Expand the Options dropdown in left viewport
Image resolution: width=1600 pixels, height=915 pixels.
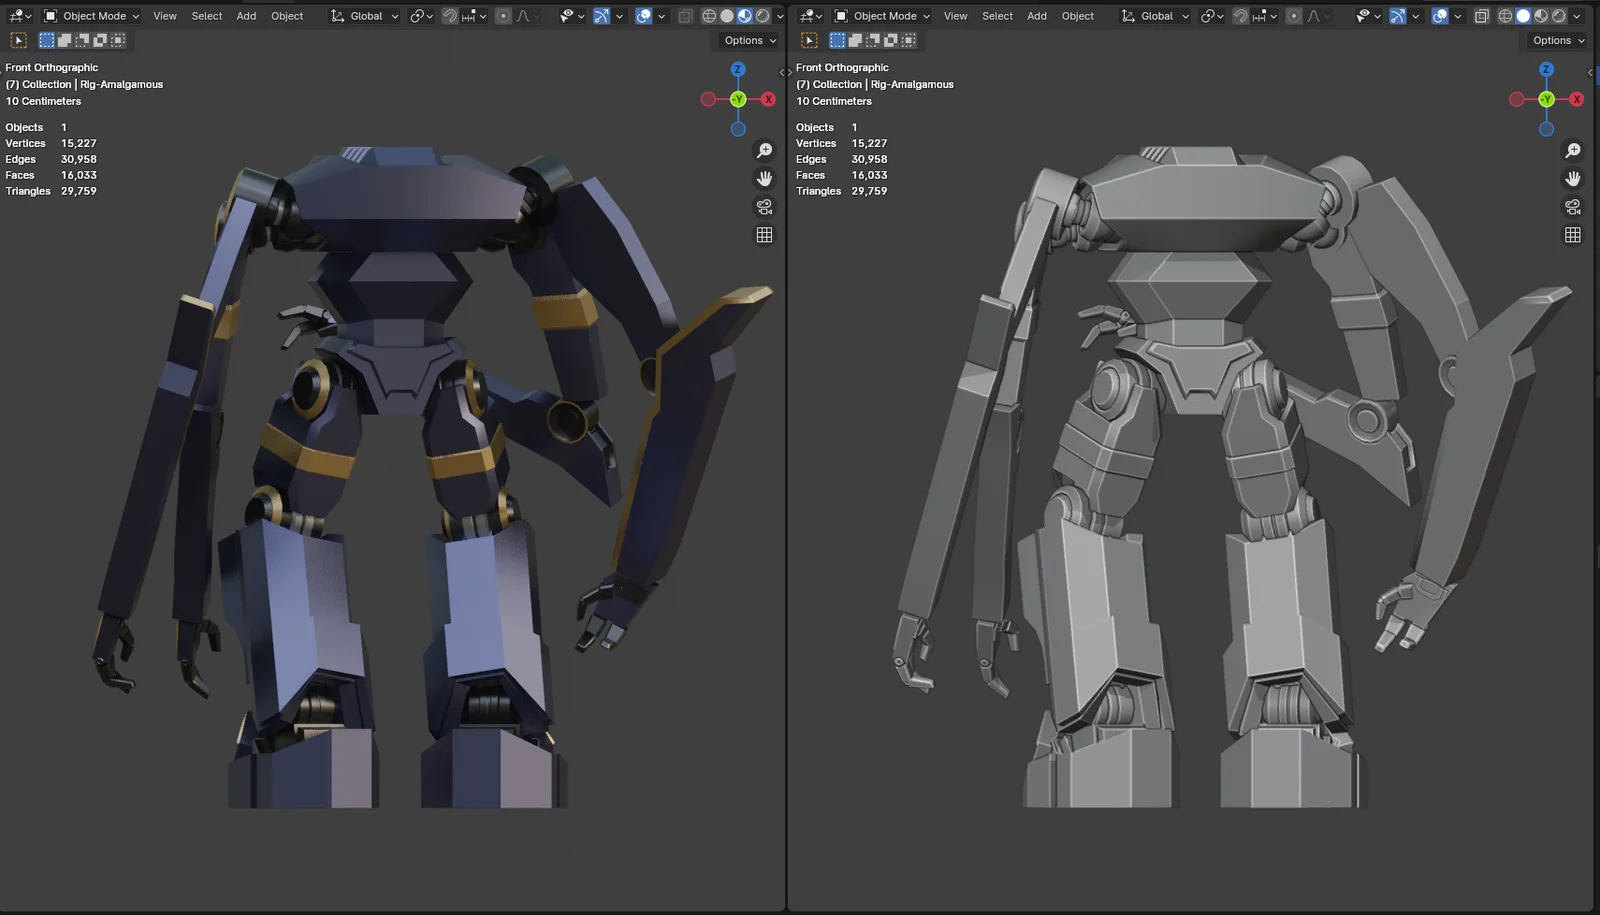[747, 40]
